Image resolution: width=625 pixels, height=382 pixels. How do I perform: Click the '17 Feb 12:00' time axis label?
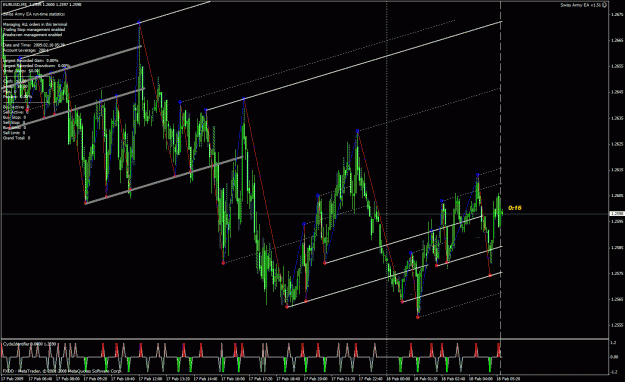(150, 378)
